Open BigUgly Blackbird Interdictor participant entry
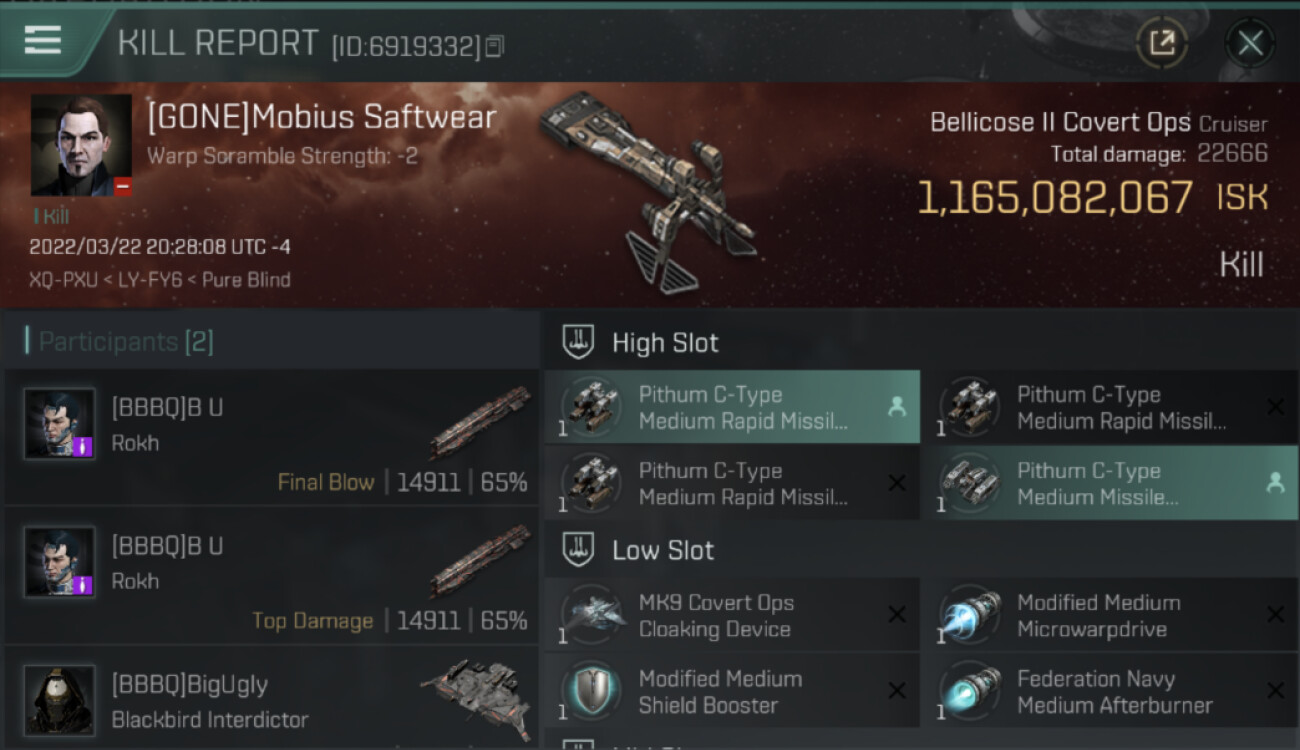 [x=272, y=700]
